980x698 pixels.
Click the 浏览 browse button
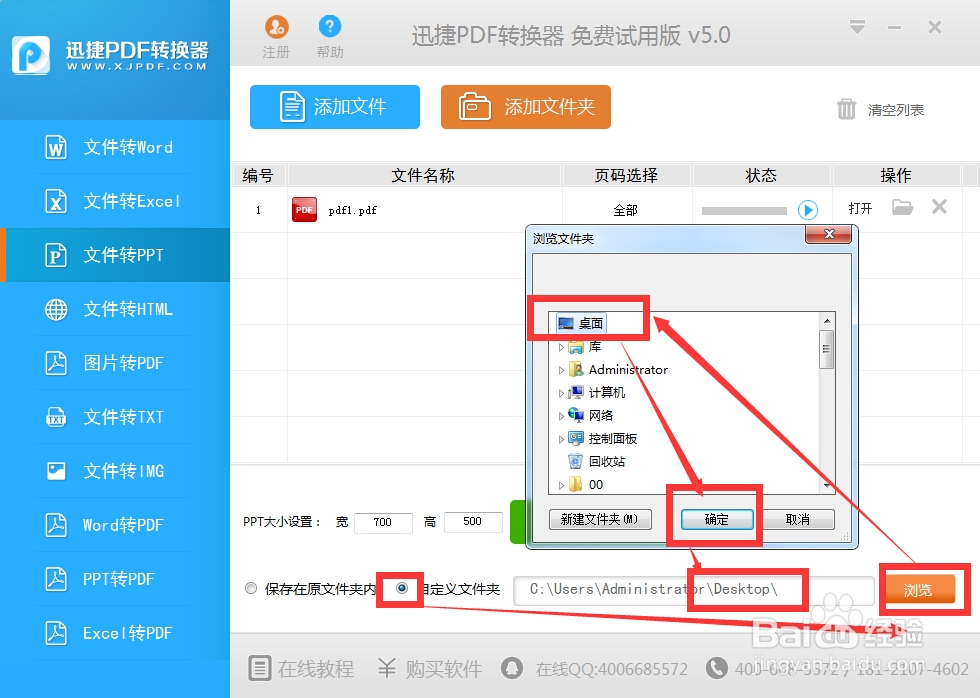[x=920, y=590]
